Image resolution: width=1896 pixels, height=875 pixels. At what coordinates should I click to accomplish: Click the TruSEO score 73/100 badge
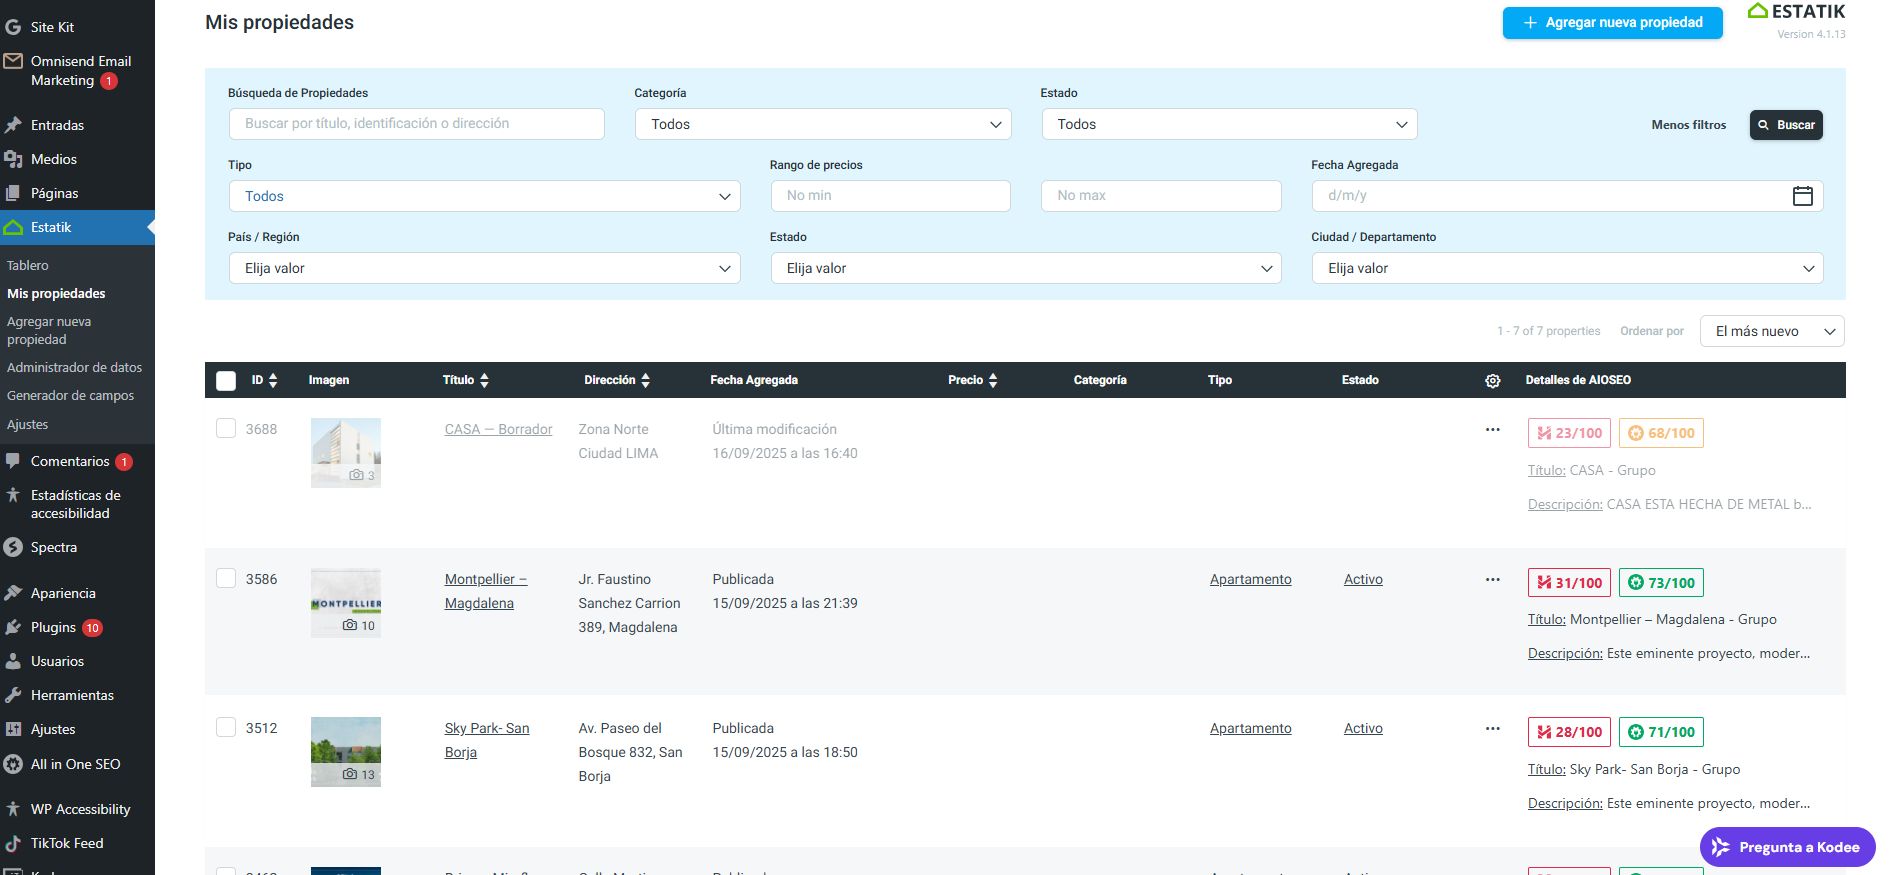pyautogui.click(x=1661, y=583)
